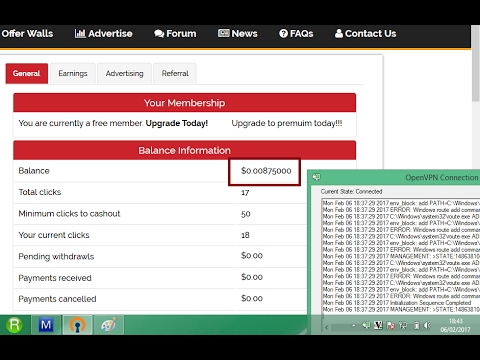Open the Paint palette taskbar icon
This screenshot has height=360, width=480.
tap(109, 325)
